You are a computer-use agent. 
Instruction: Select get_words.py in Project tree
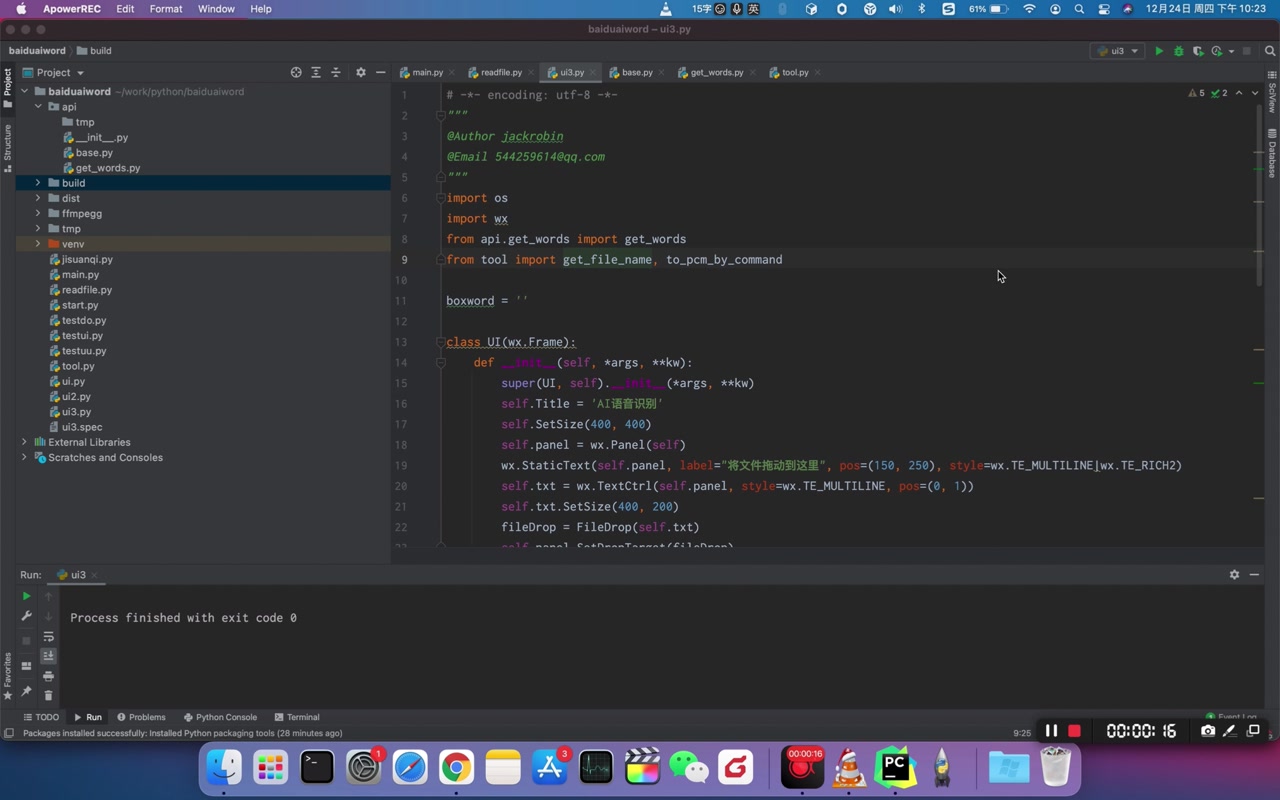[108, 168]
